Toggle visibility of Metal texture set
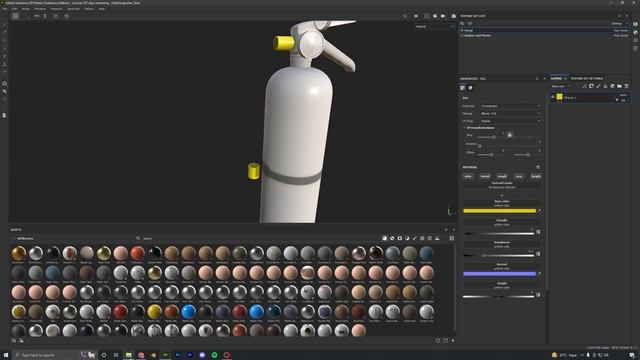640x360 pixels. tap(462, 31)
